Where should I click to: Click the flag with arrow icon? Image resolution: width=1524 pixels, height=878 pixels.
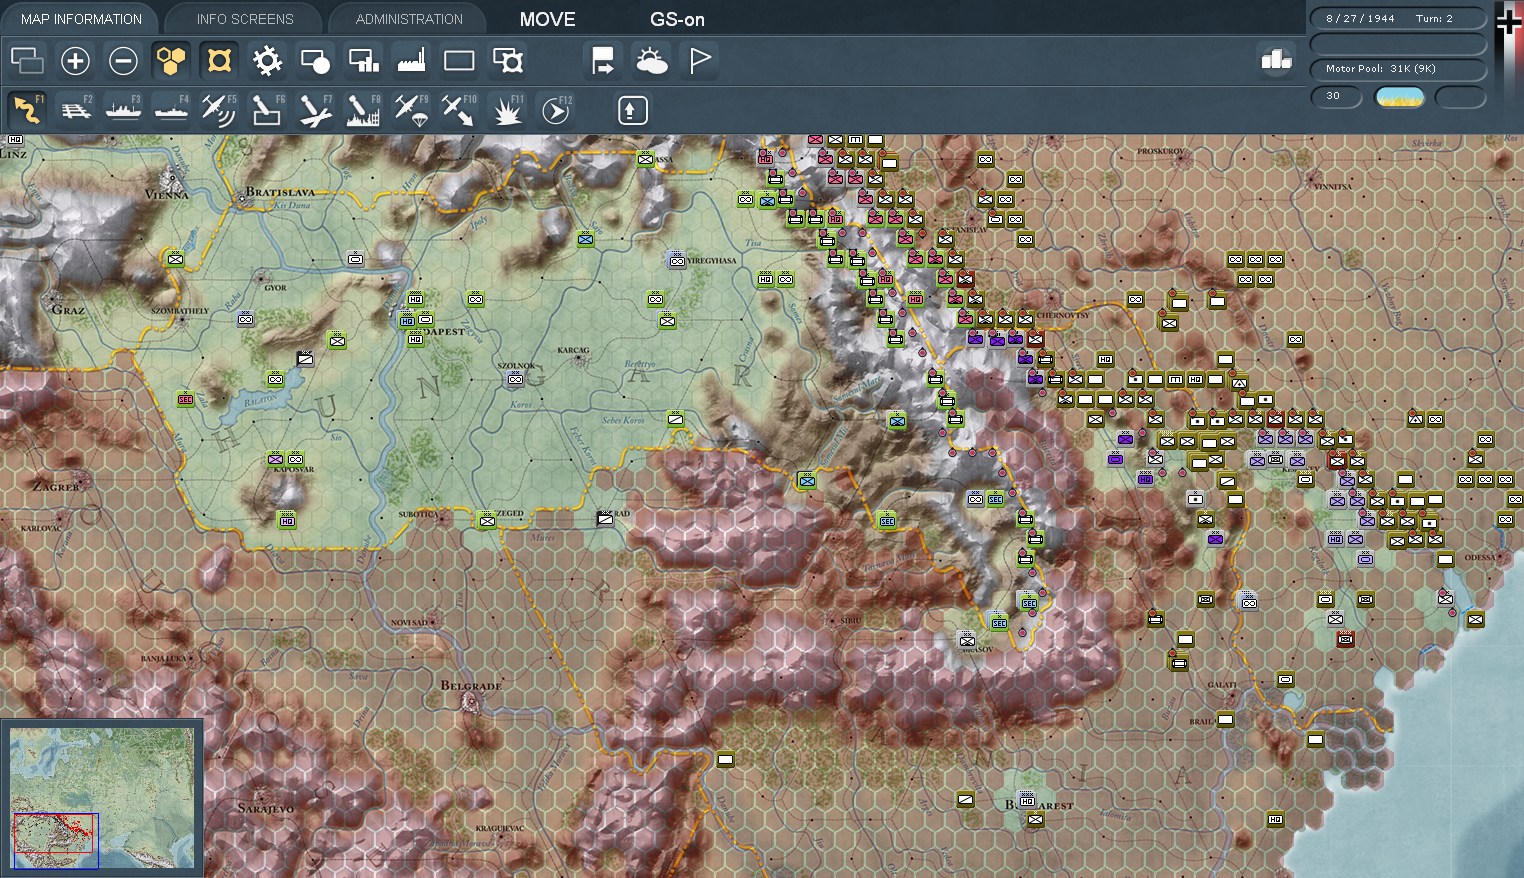point(603,61)
